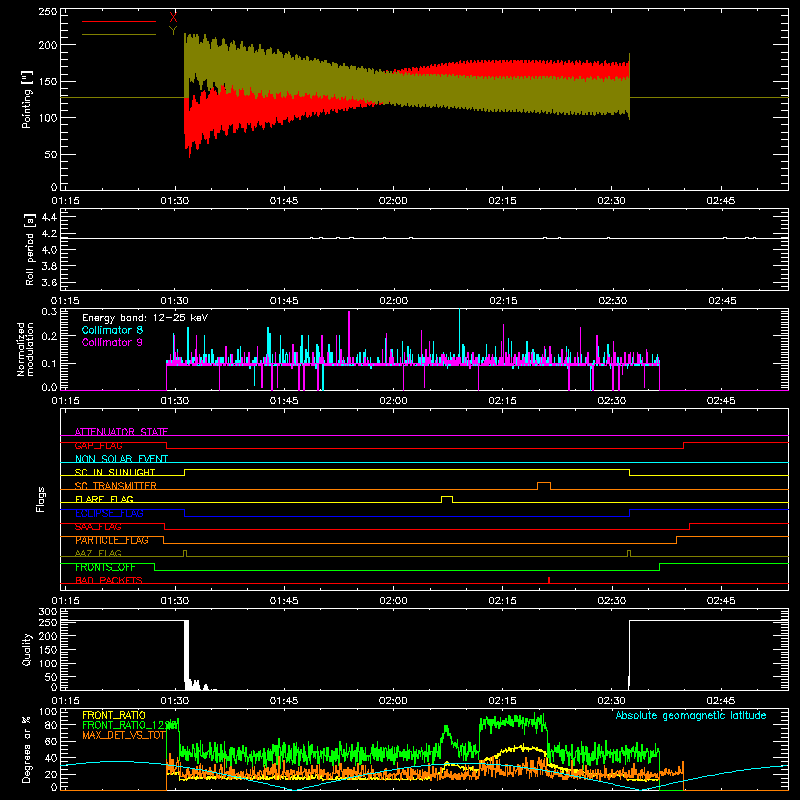Click the 4.2 tick on Roll period axis

coord(49,234)
